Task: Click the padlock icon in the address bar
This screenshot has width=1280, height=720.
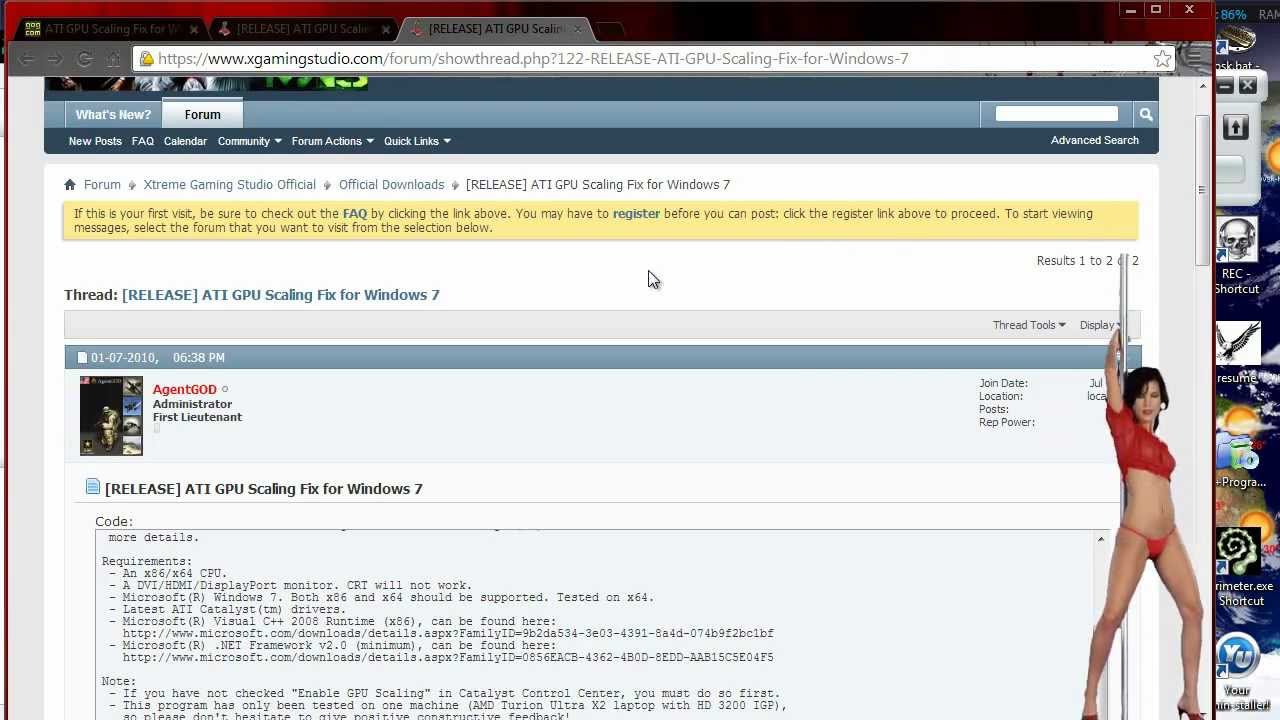Action: point(147,59)
